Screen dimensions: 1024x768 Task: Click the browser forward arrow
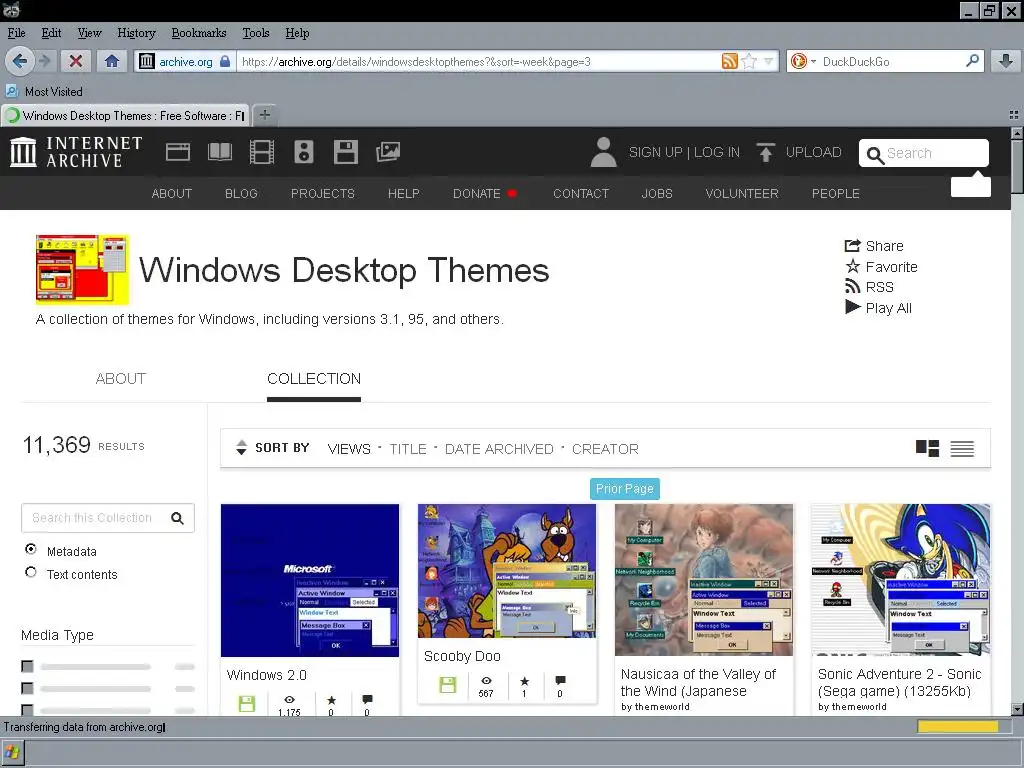tap(44, 61)
